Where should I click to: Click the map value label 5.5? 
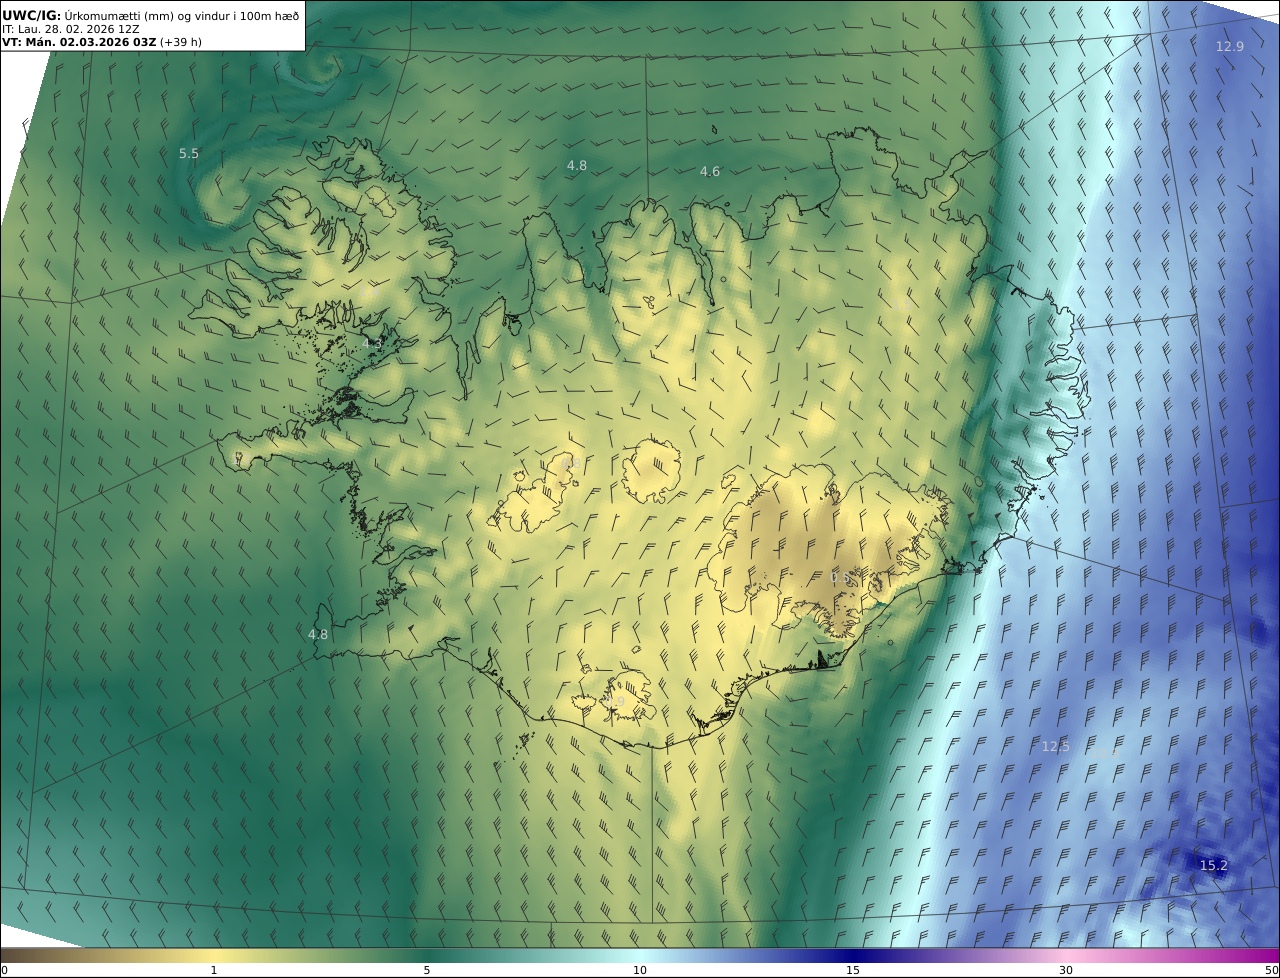189,153
